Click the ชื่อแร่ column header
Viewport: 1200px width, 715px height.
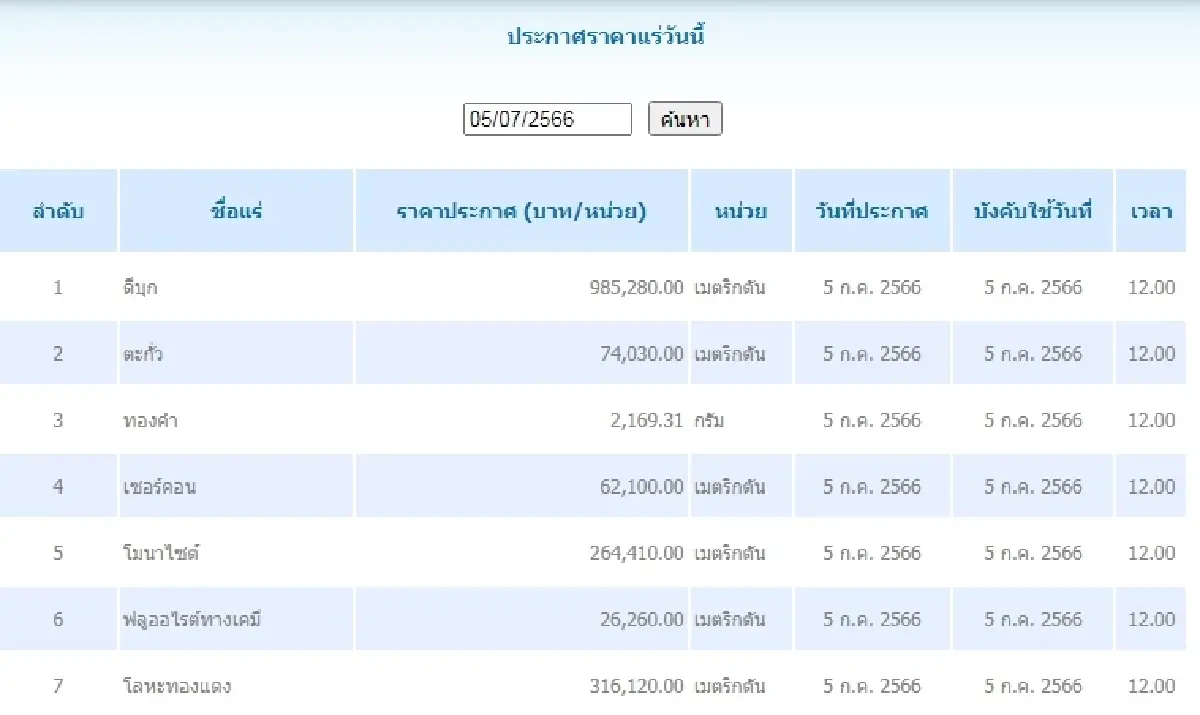click(x=237, y=211)
